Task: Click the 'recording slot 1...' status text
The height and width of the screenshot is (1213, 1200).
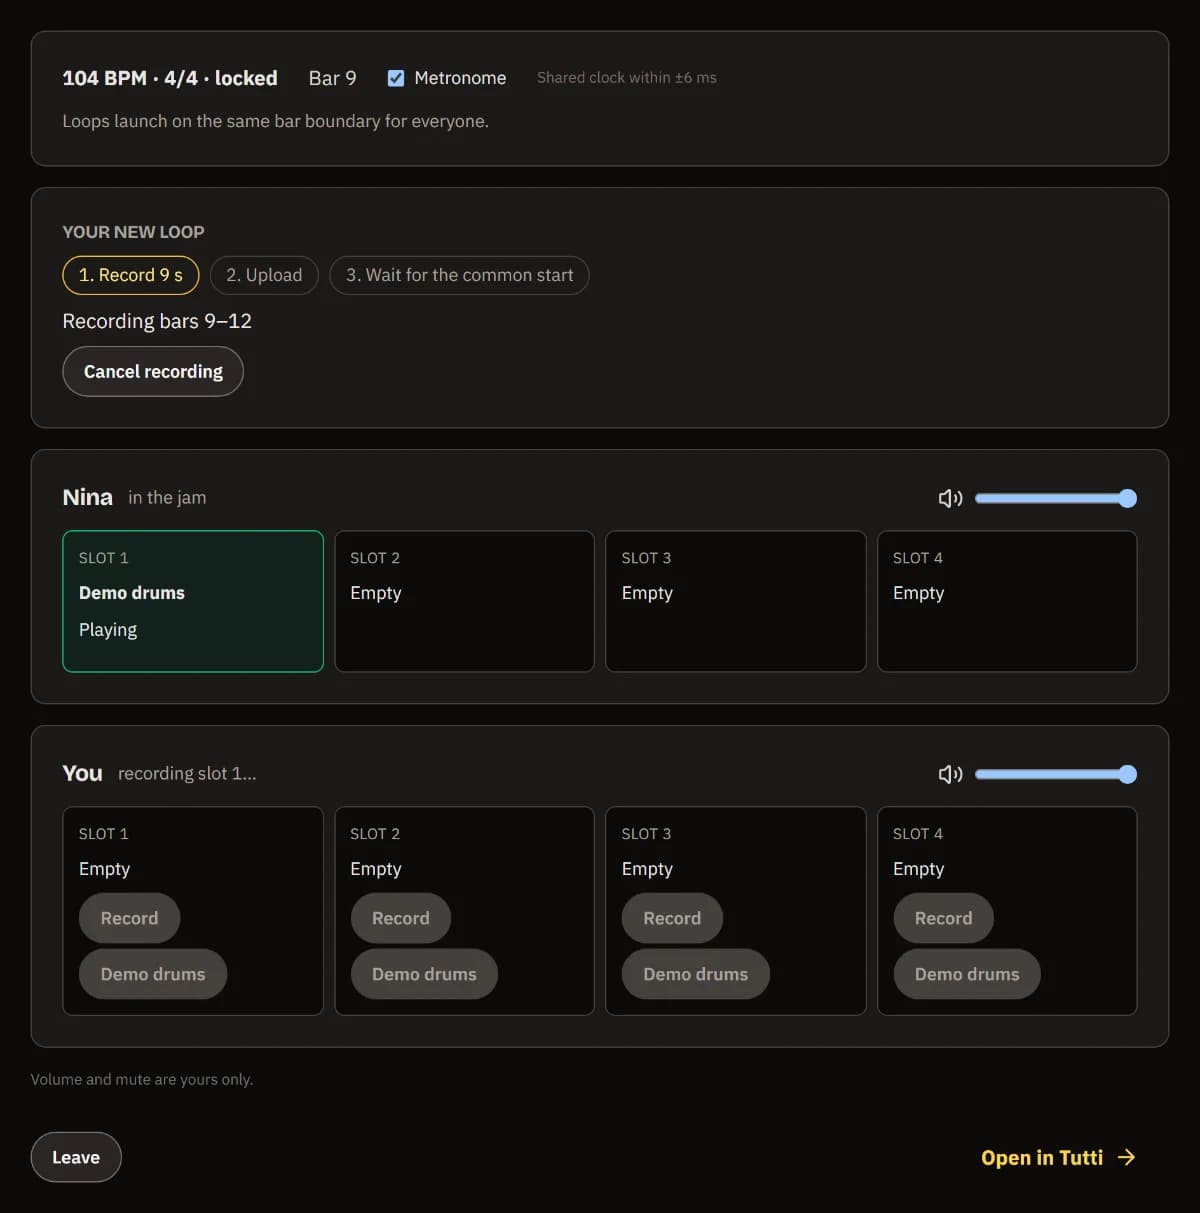Action: 187,774
